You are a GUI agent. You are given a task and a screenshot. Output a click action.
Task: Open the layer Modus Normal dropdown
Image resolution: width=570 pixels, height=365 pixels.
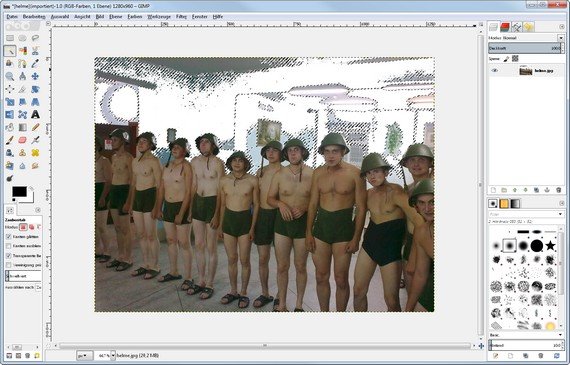point(526,38)
